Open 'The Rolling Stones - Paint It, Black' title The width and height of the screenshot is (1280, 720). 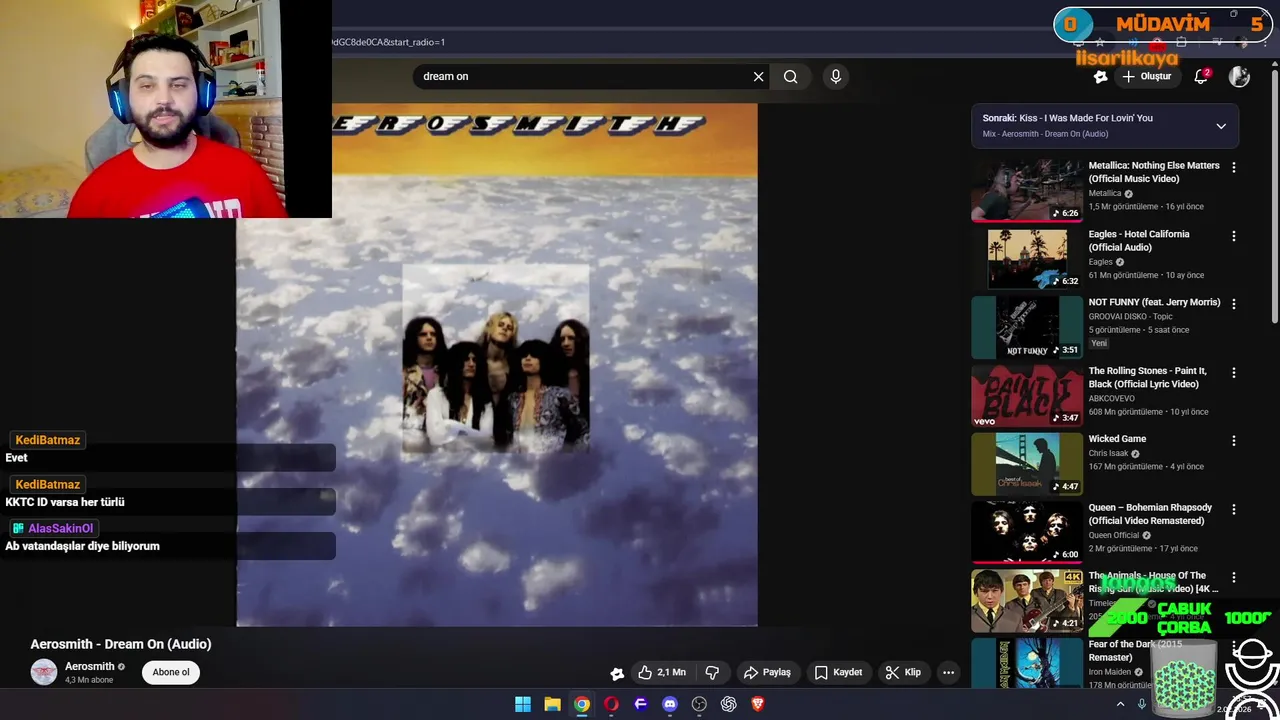[x=1148, y=377]
